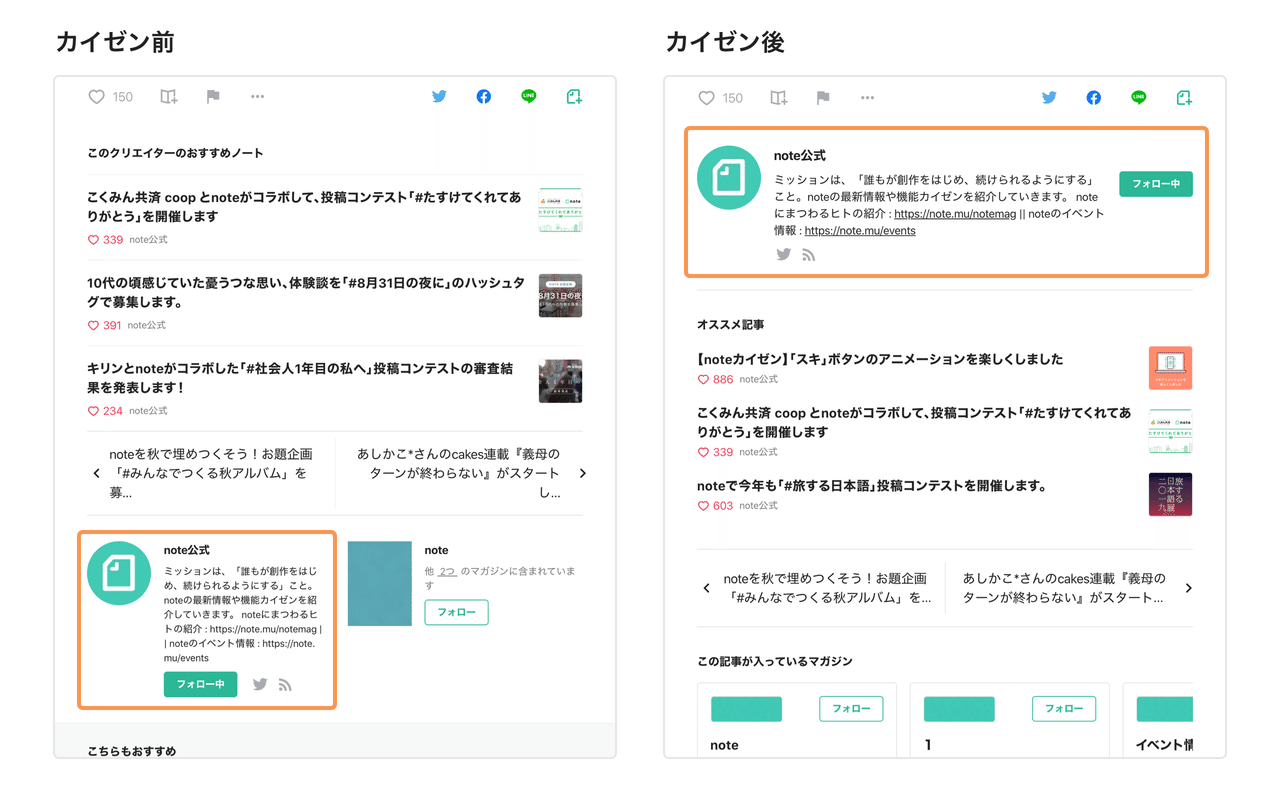Go to the next article arrow in the カイゼン後 panel
Image resolution: width=1280 pixels, height=812 pixels.
coord(1189,588)
